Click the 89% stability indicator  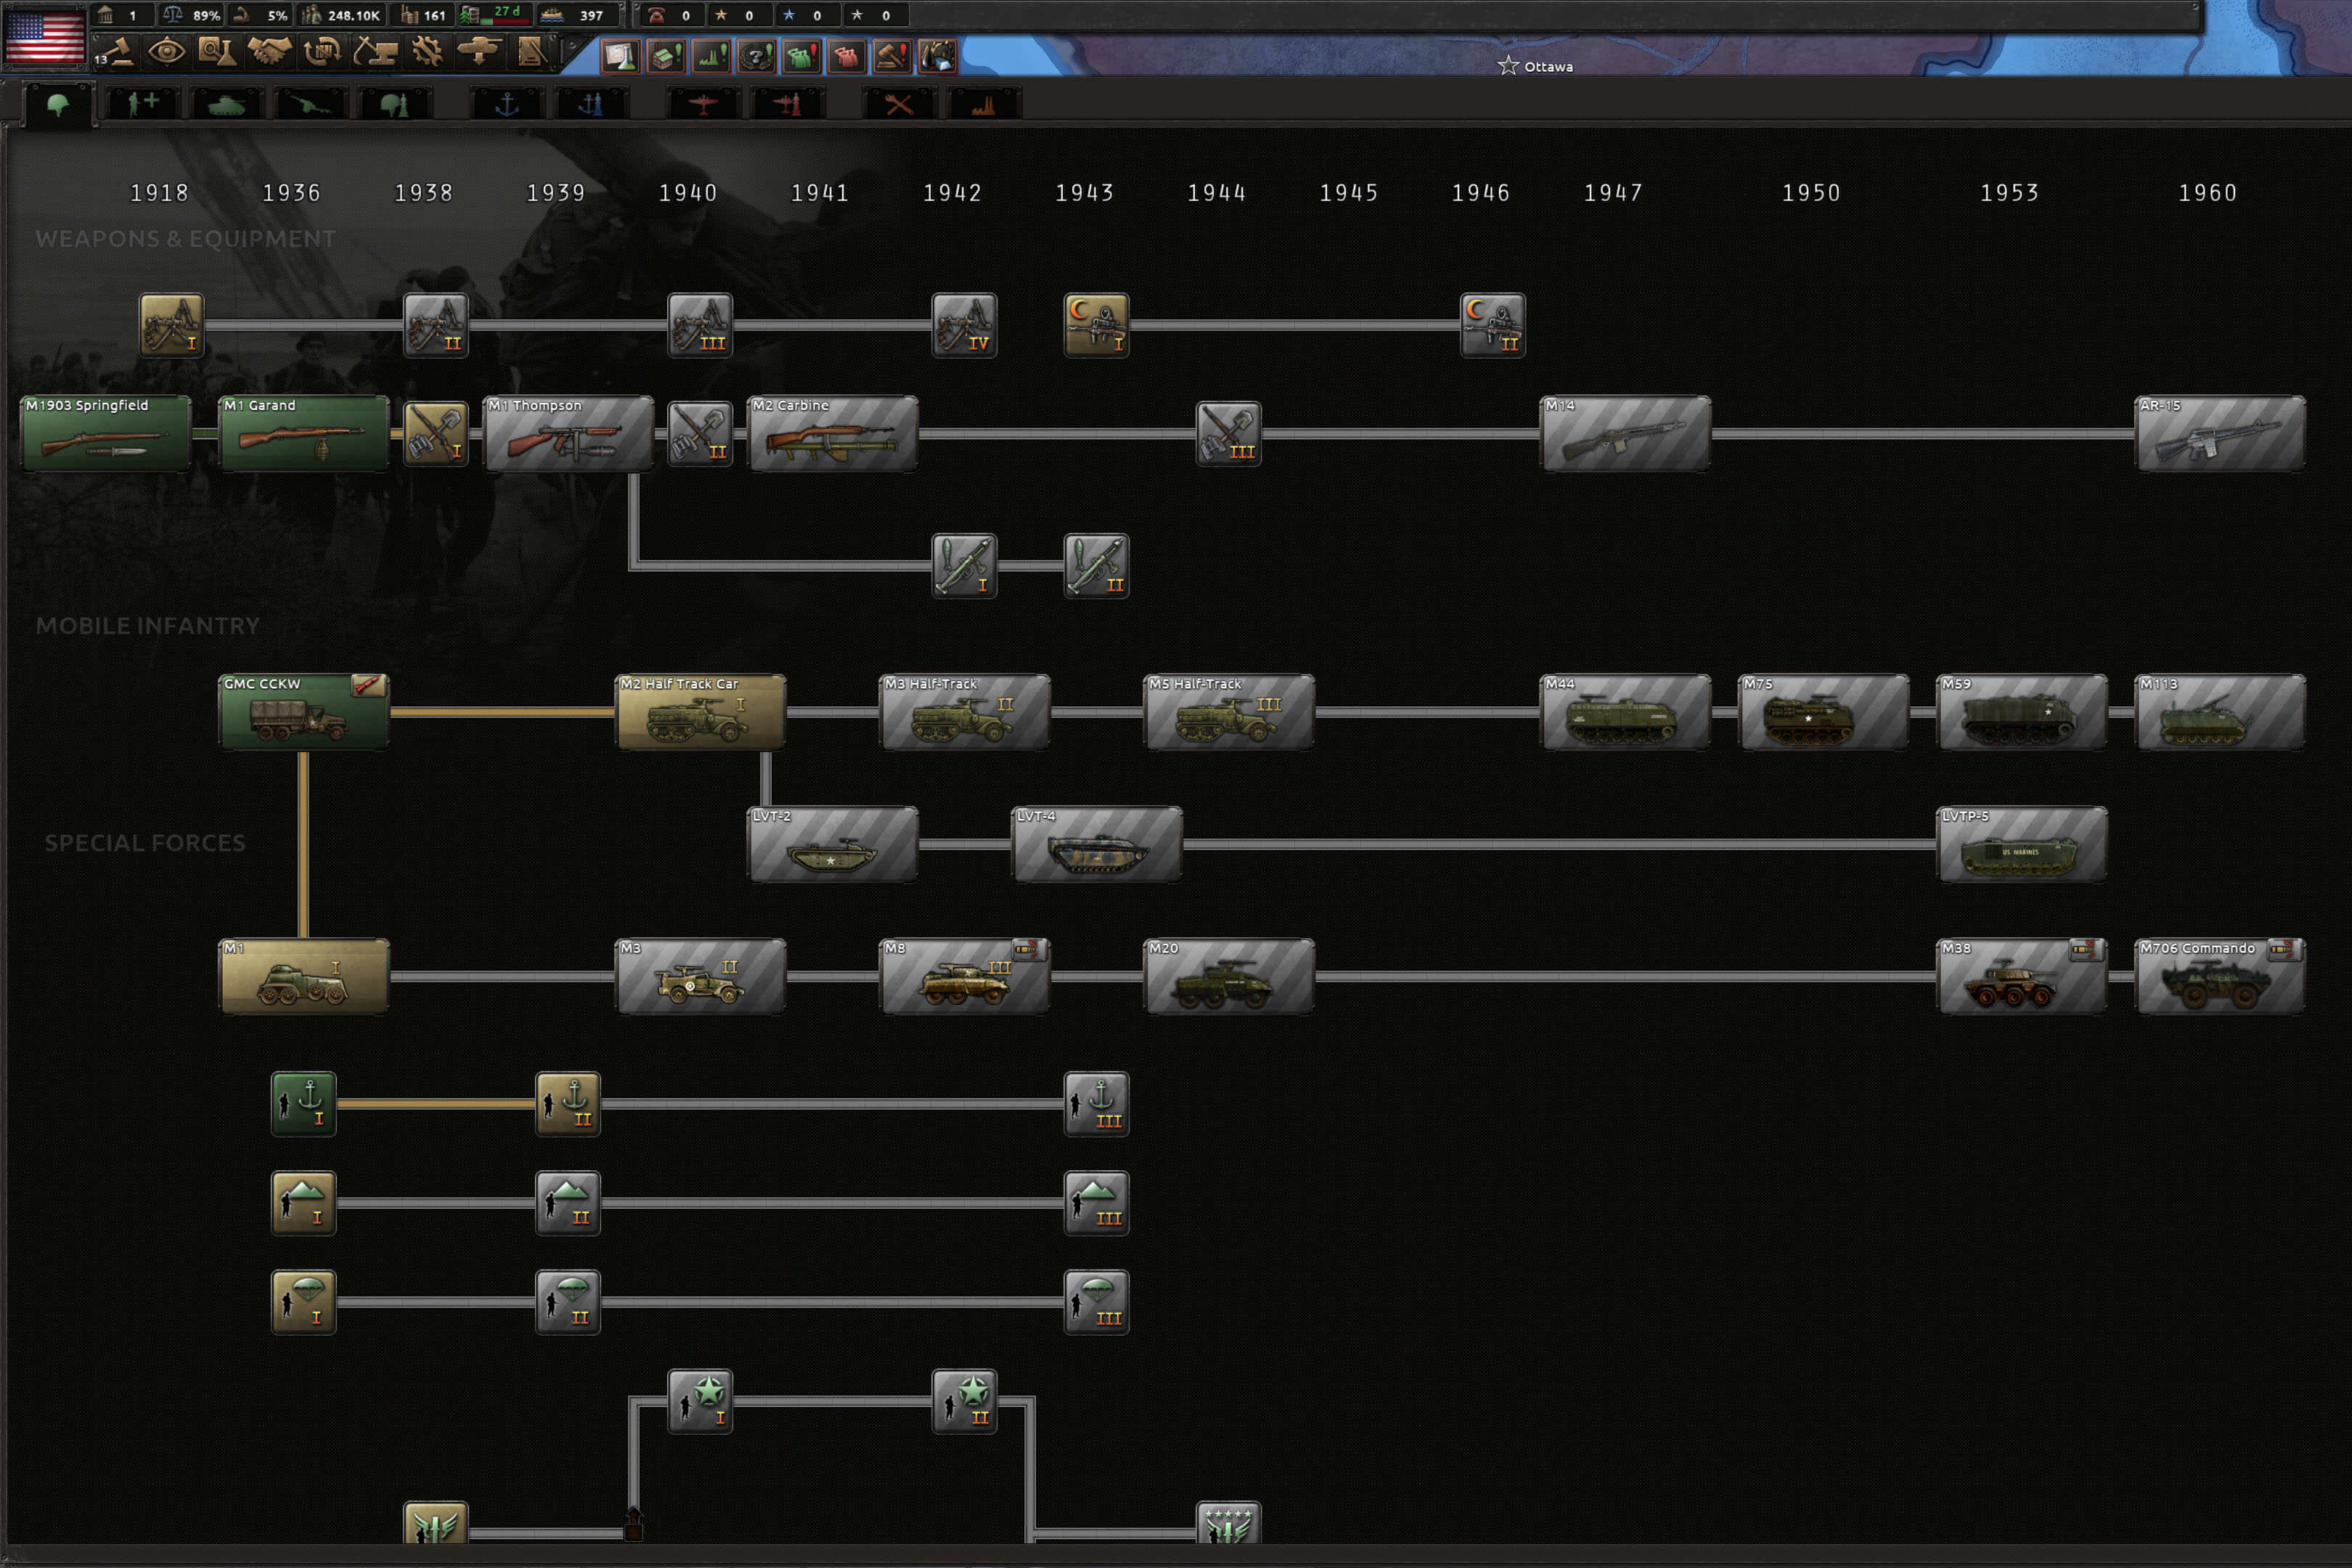coord(192,15)
